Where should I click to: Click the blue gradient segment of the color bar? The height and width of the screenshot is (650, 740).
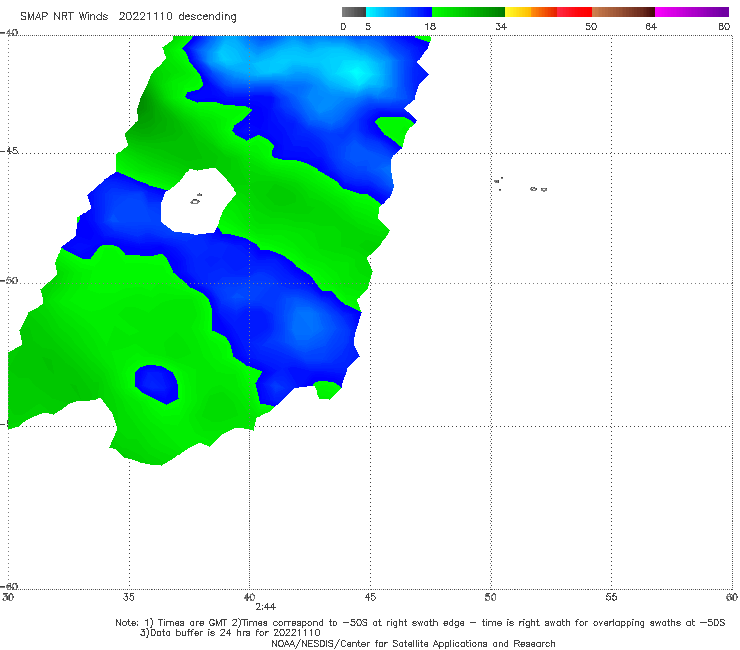[399, 12]
